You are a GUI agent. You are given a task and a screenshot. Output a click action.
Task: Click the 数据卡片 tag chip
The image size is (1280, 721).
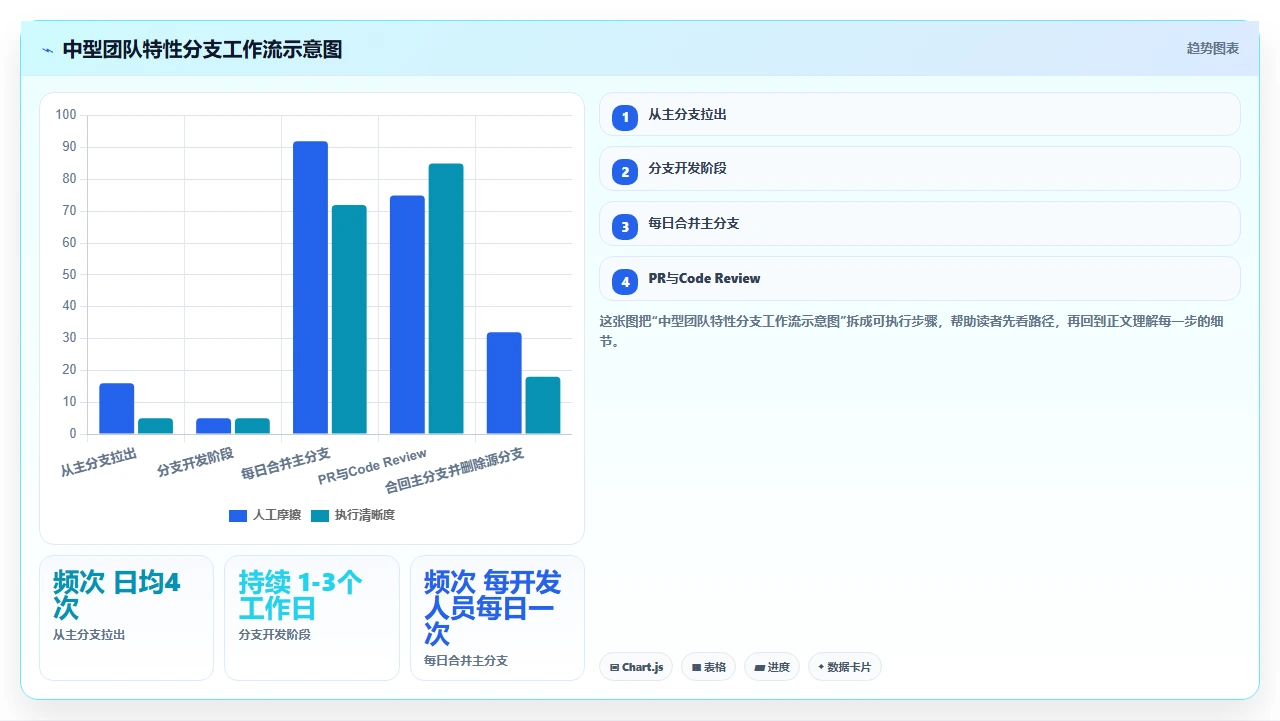pyautogui.click(x=844, y=667)
